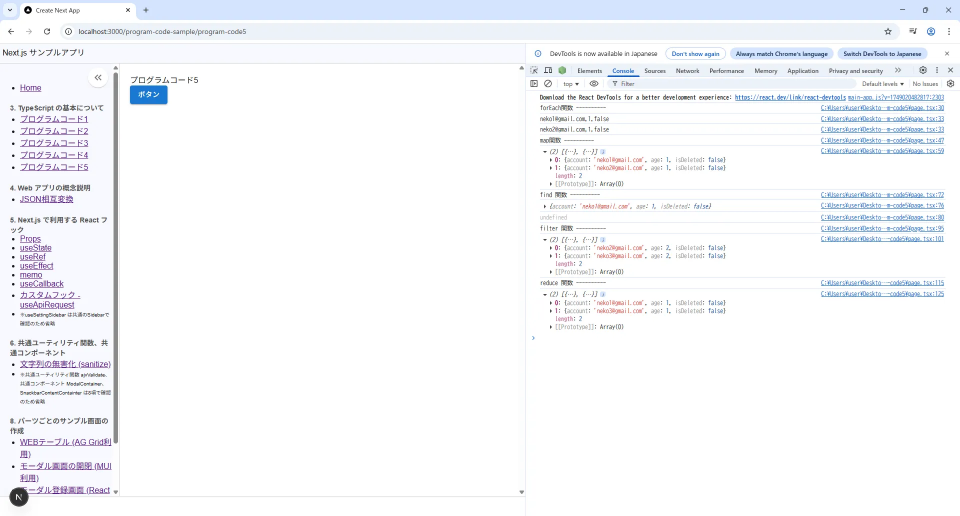The image size is (960, 516).
Task: Open source link page.tsx:115
Action: (882, 283)
